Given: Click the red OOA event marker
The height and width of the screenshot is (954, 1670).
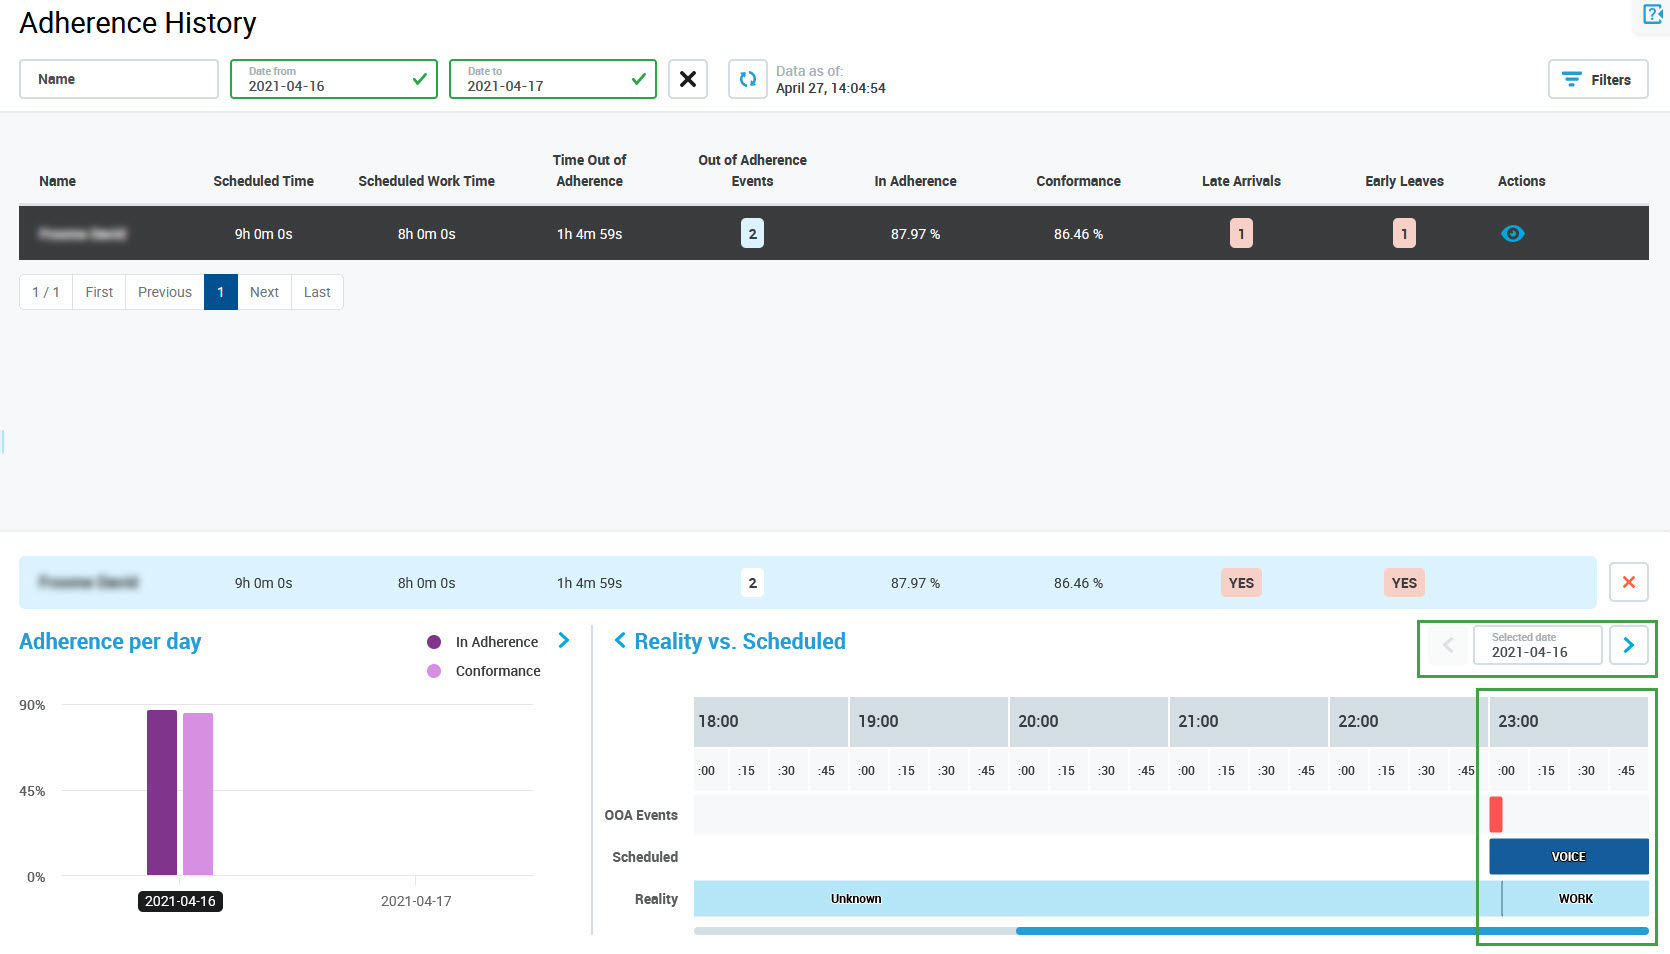Looking at the screenshot, I should tap(1495, 814).
